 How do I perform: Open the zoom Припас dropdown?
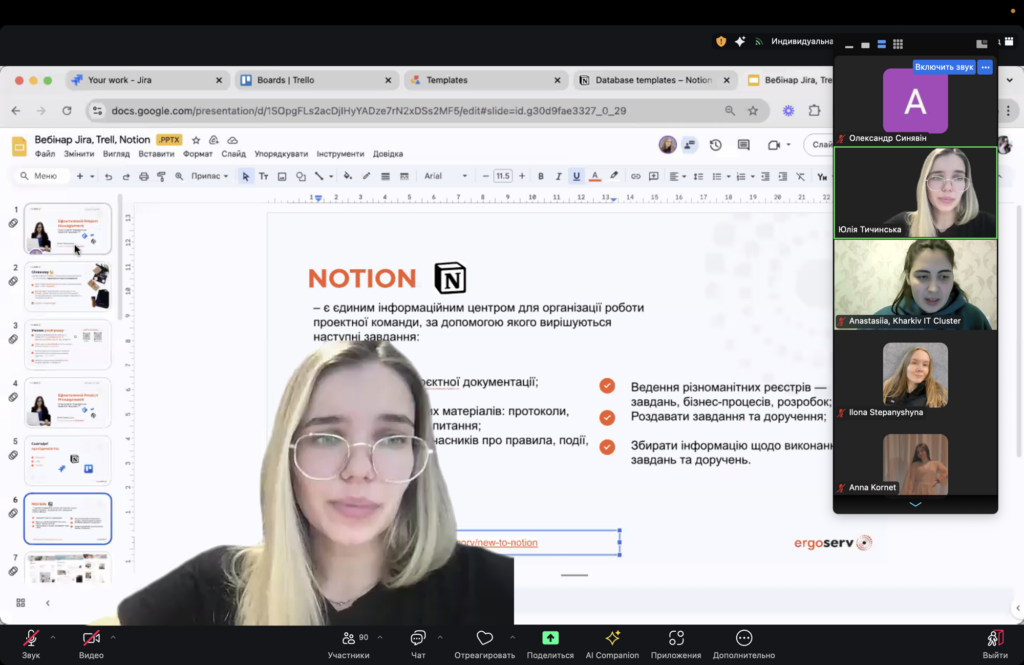(x=210, y=176)
